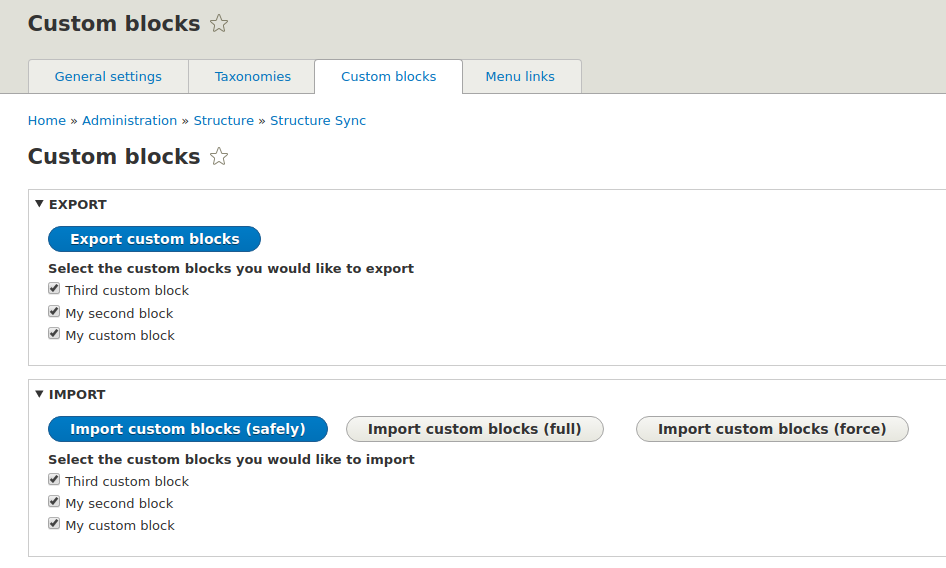The width and height of the screenshot is (946, 568).
Task: Click the star icon beside the top title
Action: pos(219,24)
